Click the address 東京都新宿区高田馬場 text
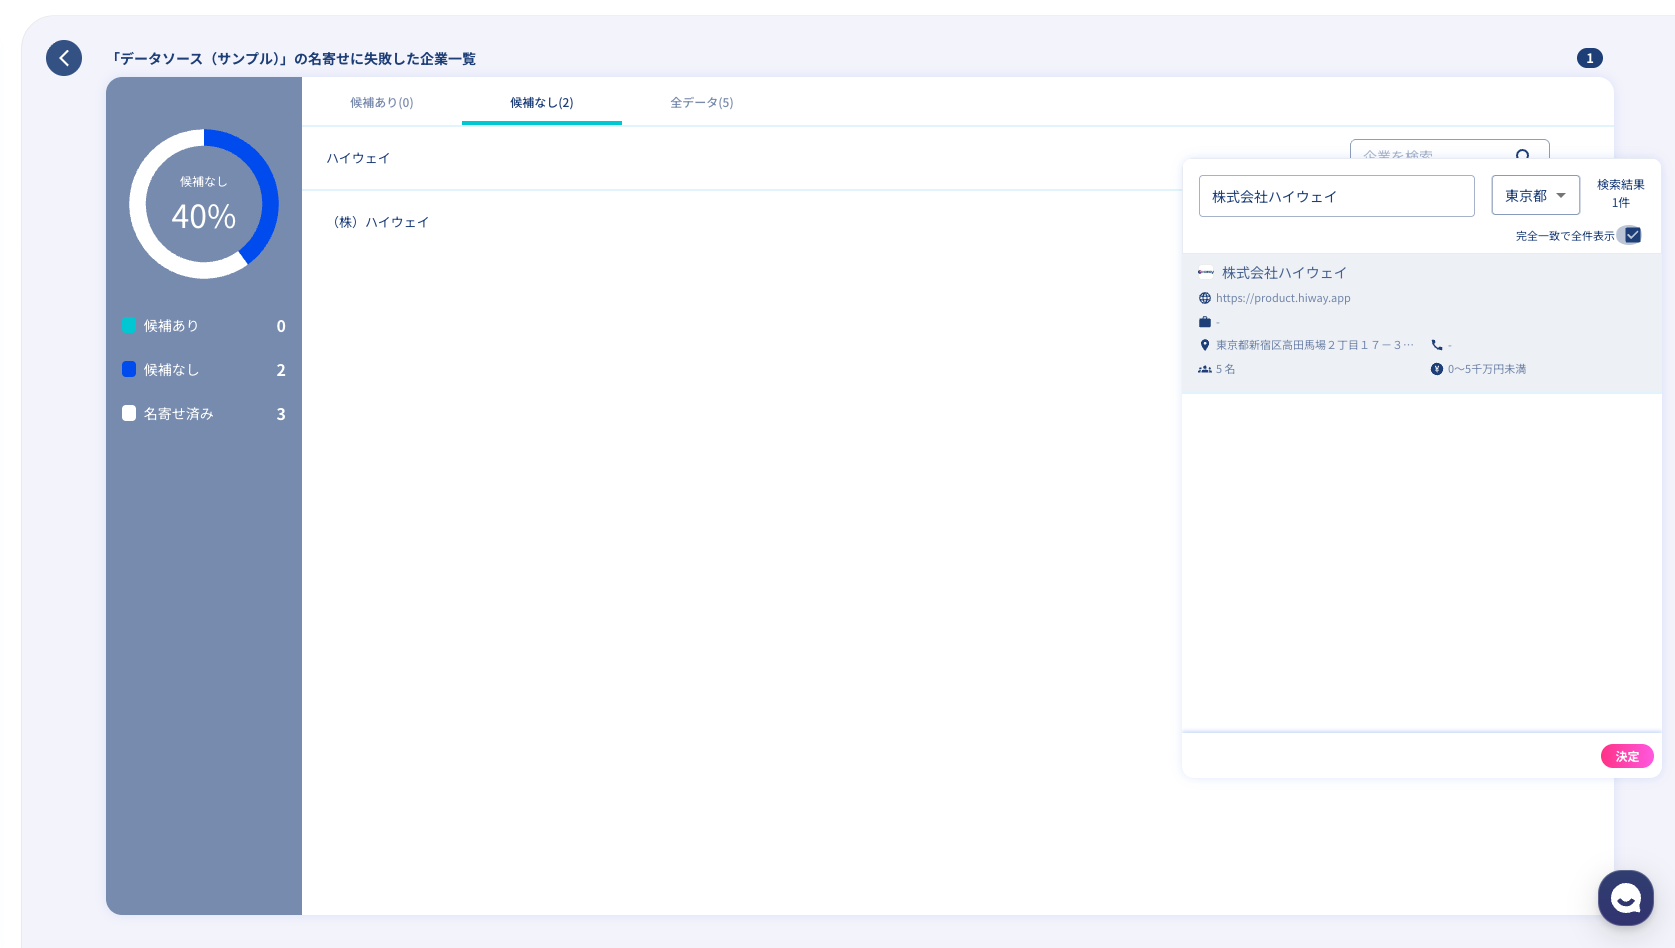The image size is (1675, 948). (x=1314, y=345)
